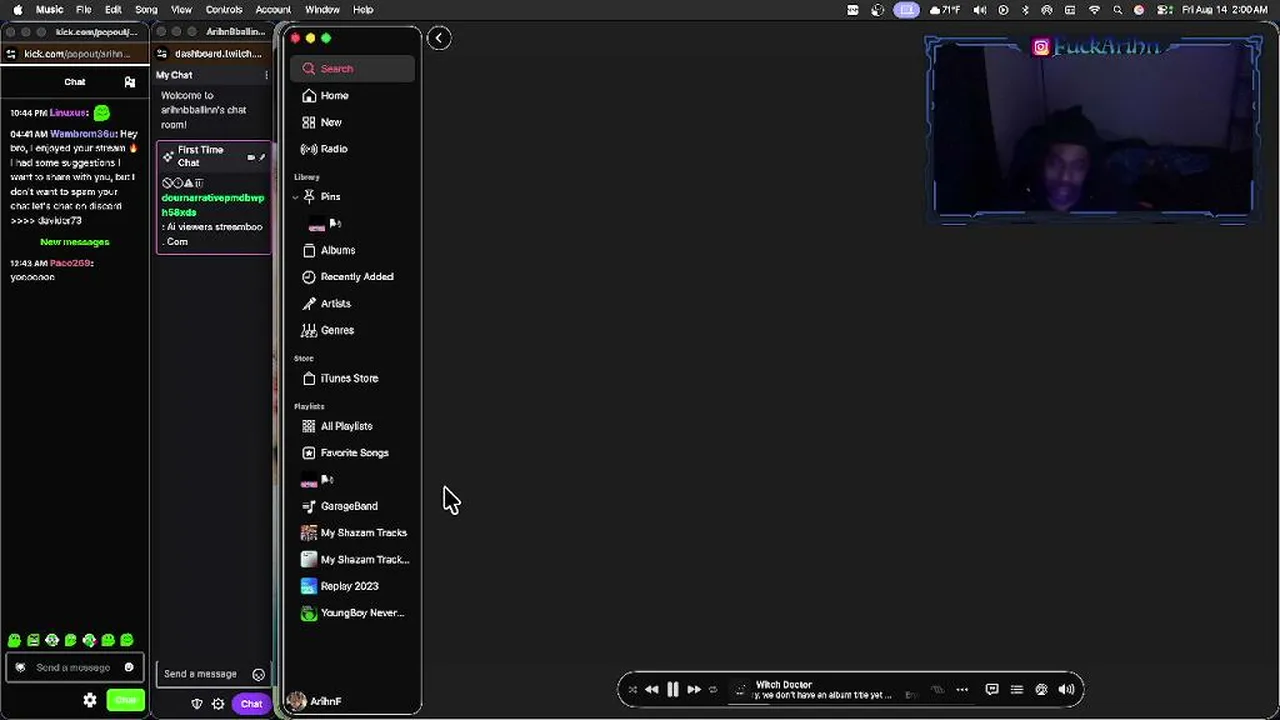Click the Twitch Send a message field
The image size is (1280, 720).
tap(214, 674)
